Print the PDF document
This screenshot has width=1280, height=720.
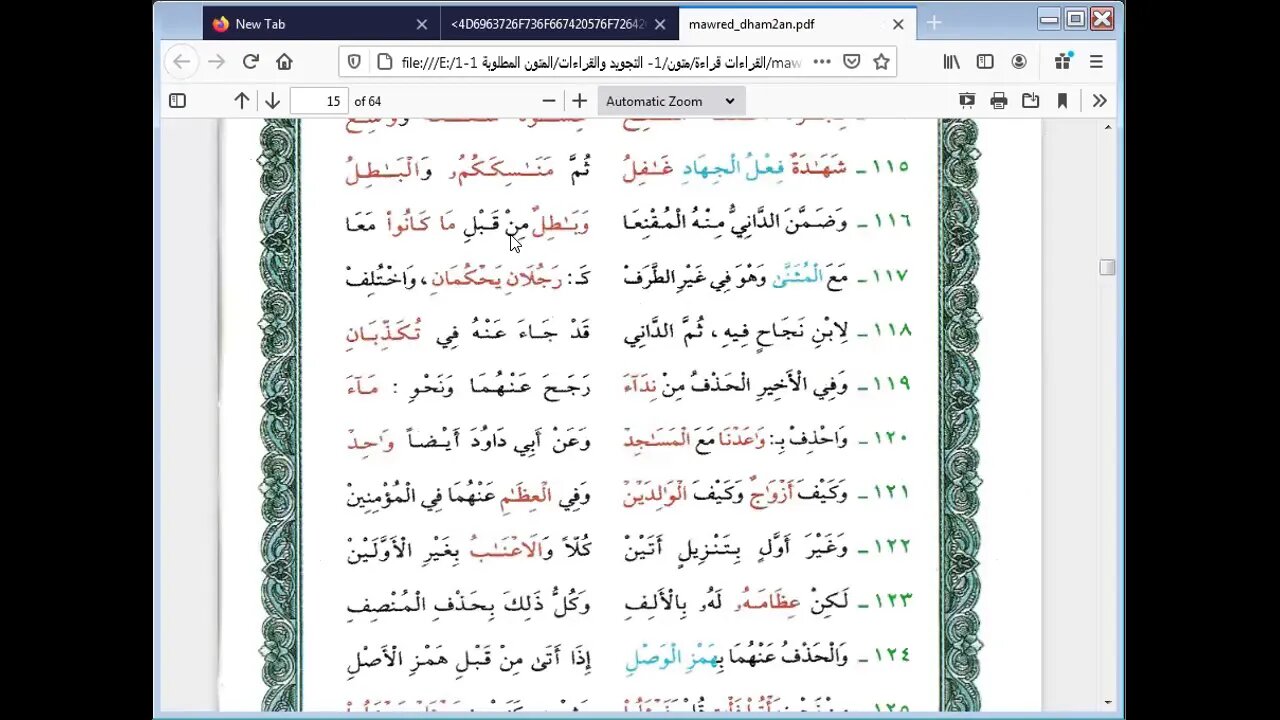(998, 101)
